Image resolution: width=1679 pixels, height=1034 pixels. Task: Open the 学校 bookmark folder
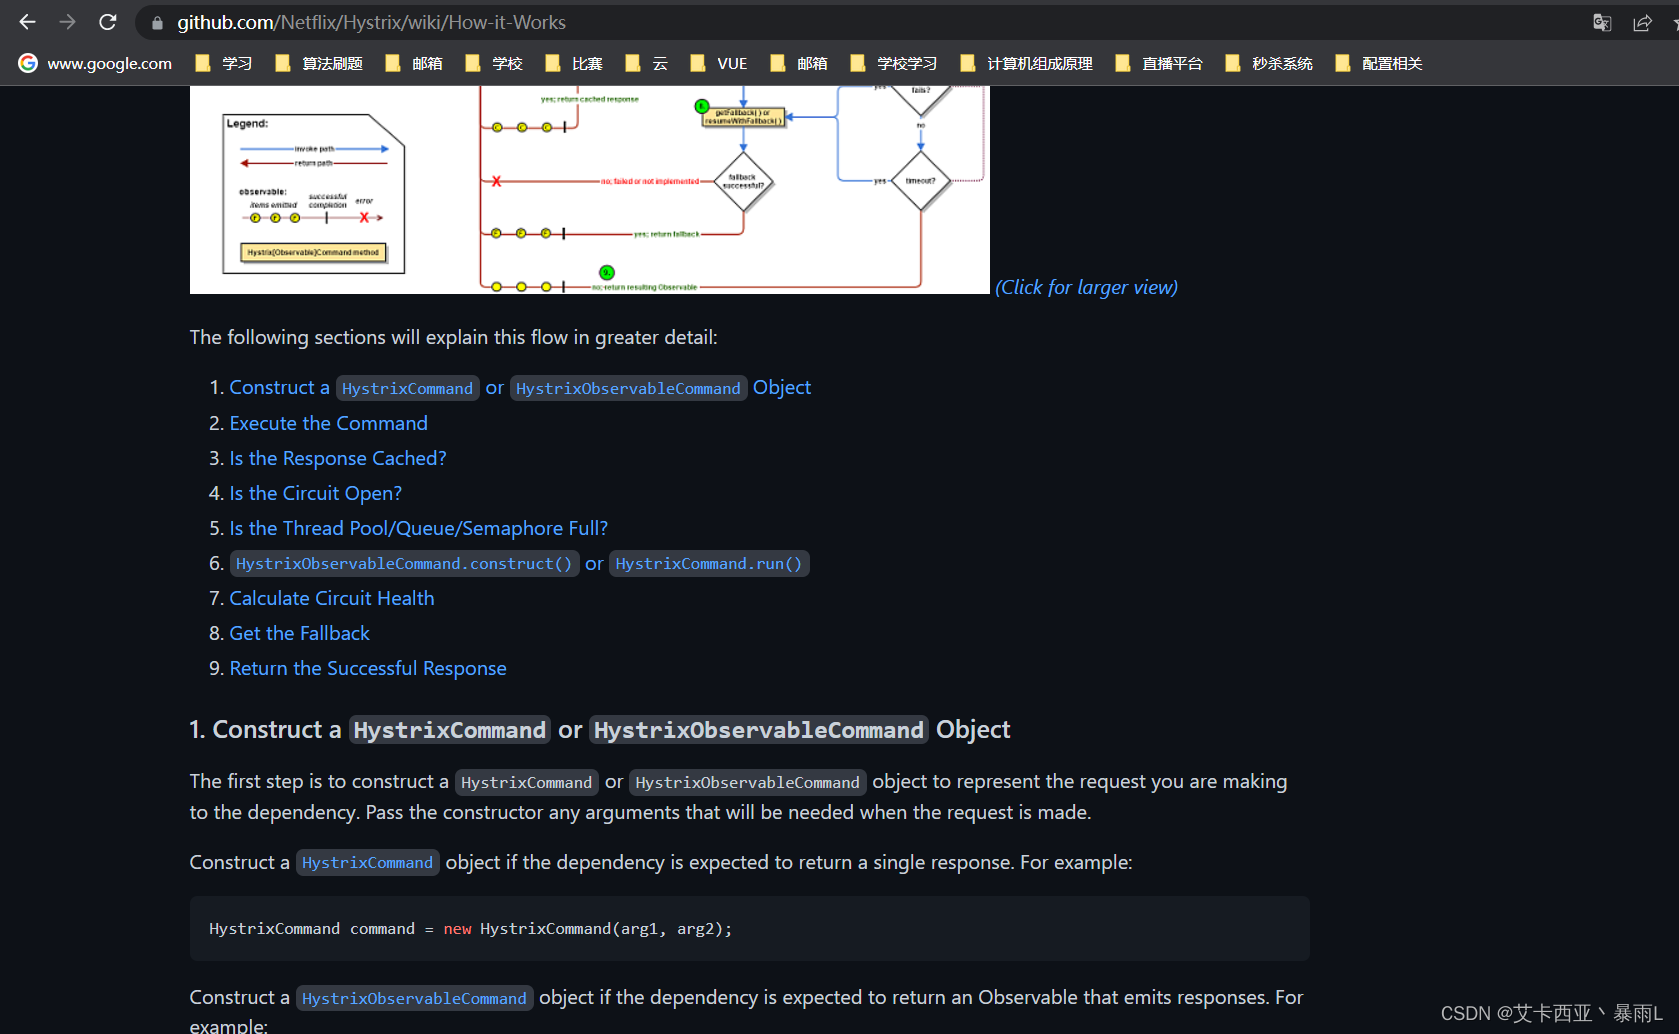(x=494, y=63)
